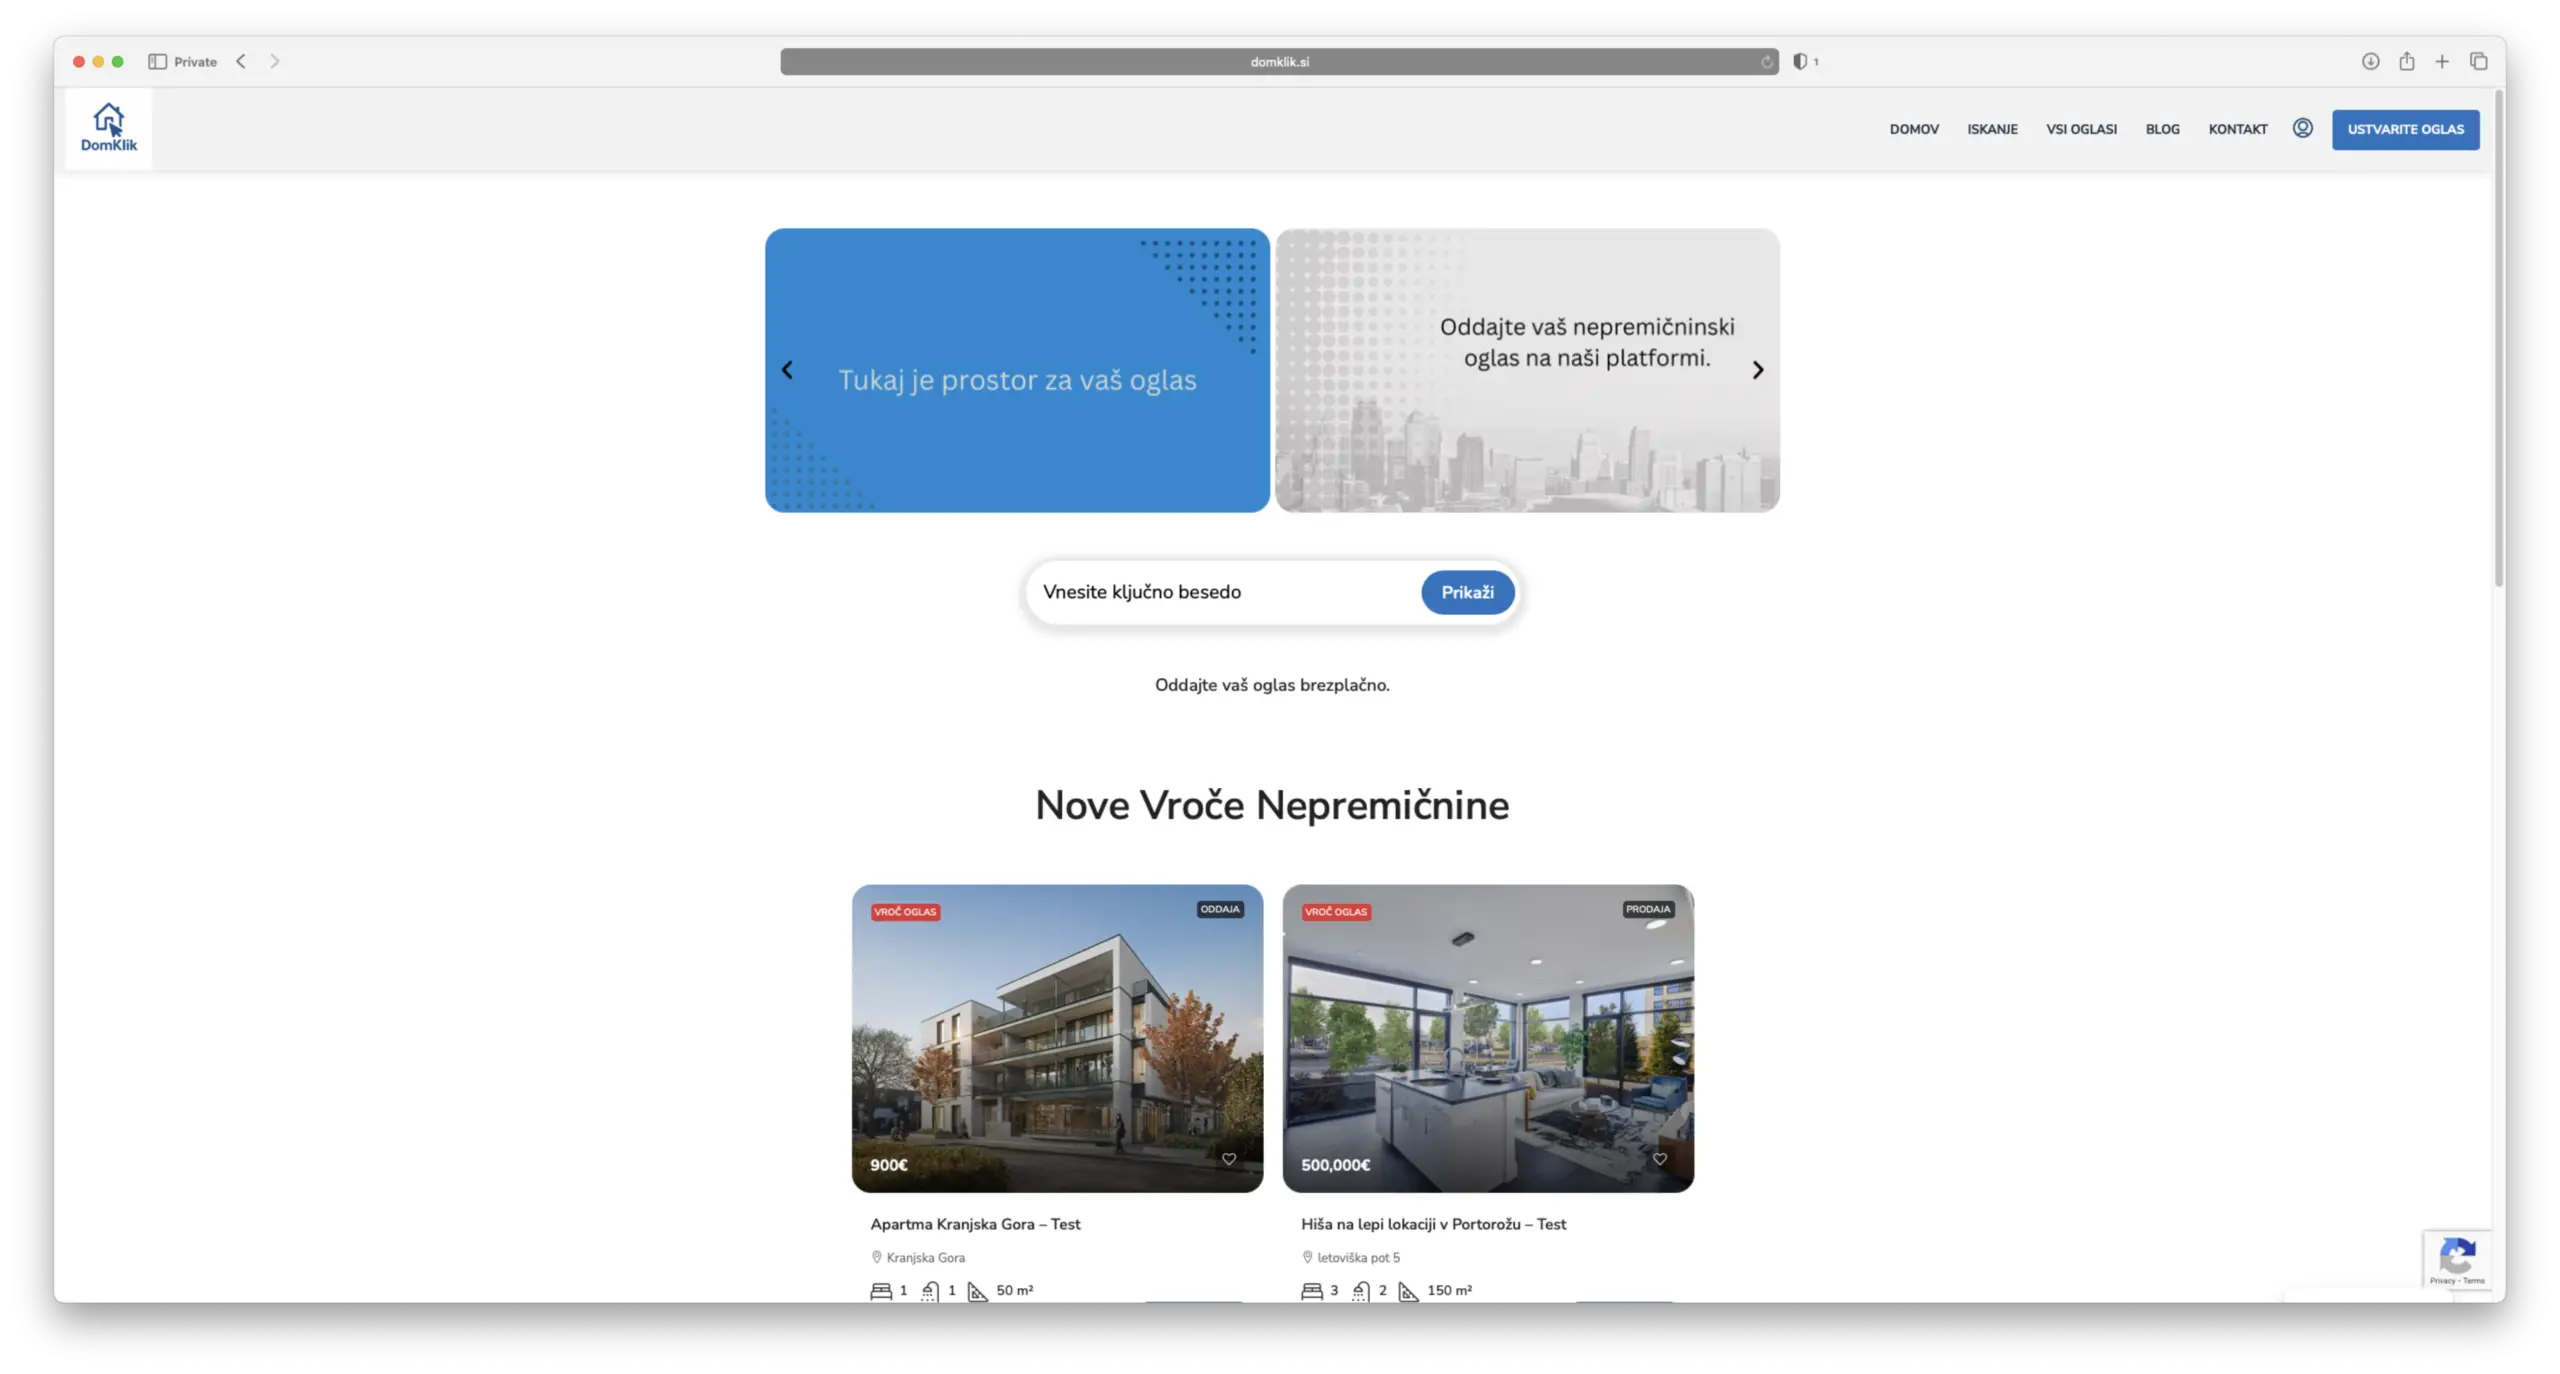The image size is (2560, 1374).
Task: Focus the keyword search field
Action: point(1225,592)
